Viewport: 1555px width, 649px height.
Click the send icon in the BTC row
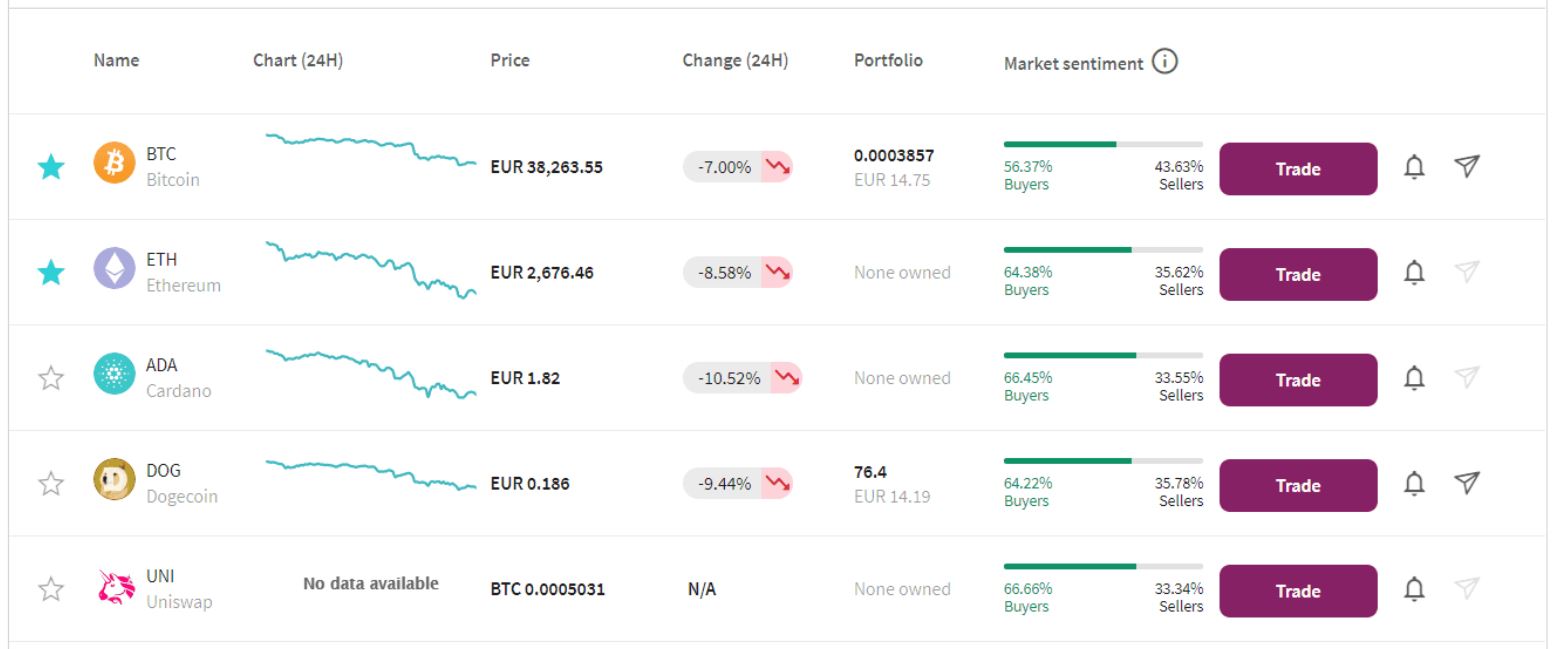pyautogui.click(x=1467, y=167)
